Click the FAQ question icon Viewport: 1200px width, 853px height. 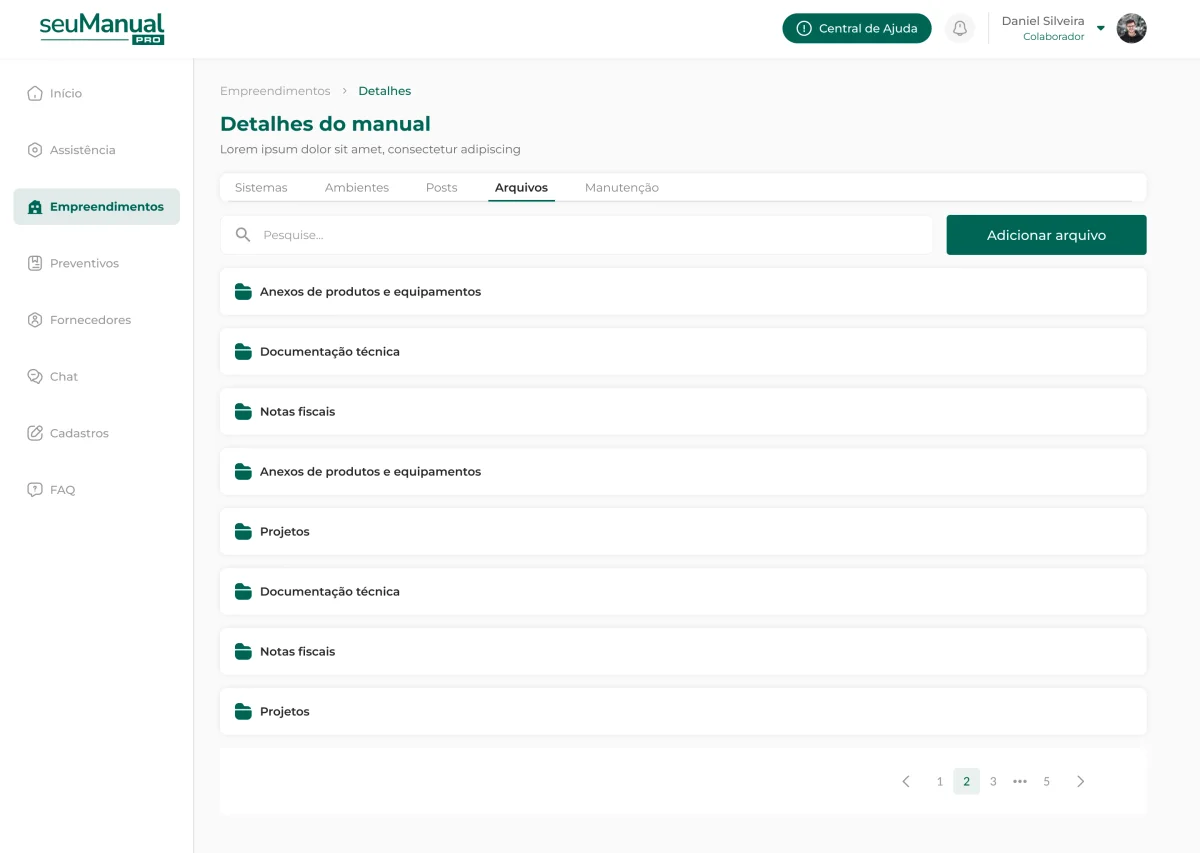(x=35, y=490)
